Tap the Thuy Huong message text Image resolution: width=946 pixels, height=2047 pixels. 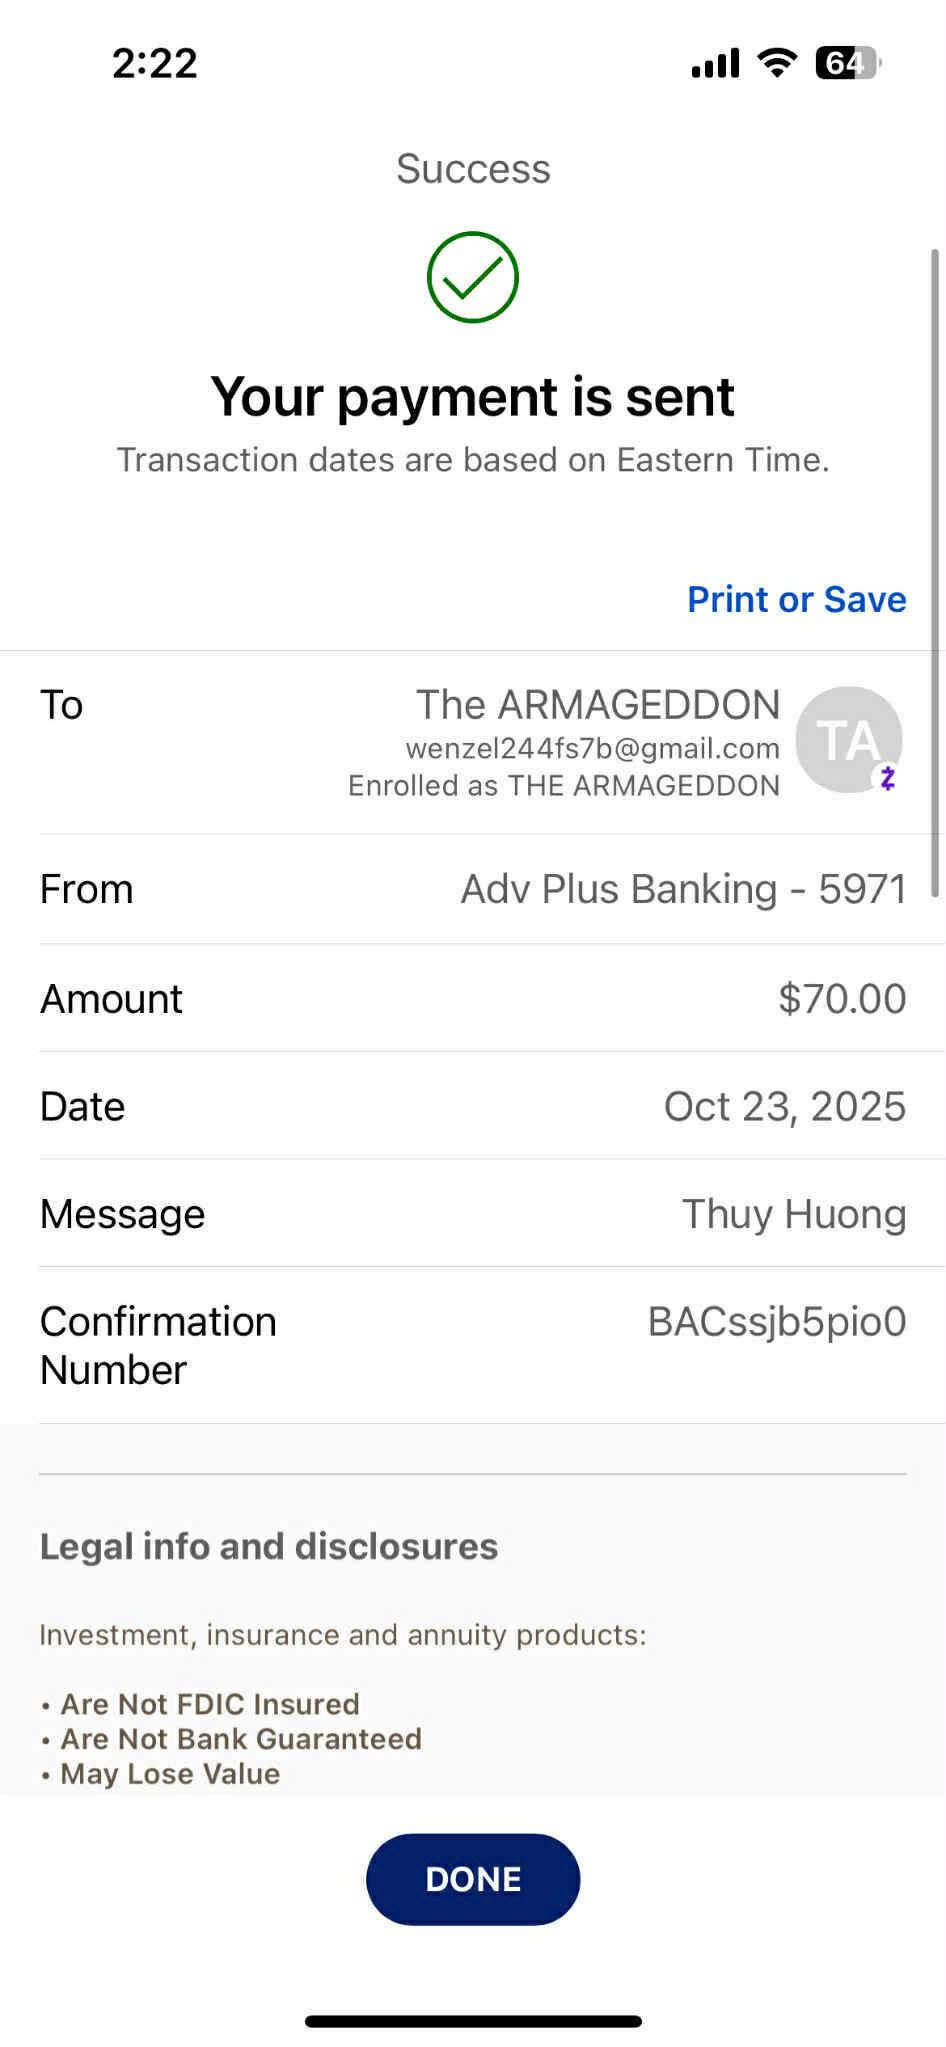(794, 1214)
